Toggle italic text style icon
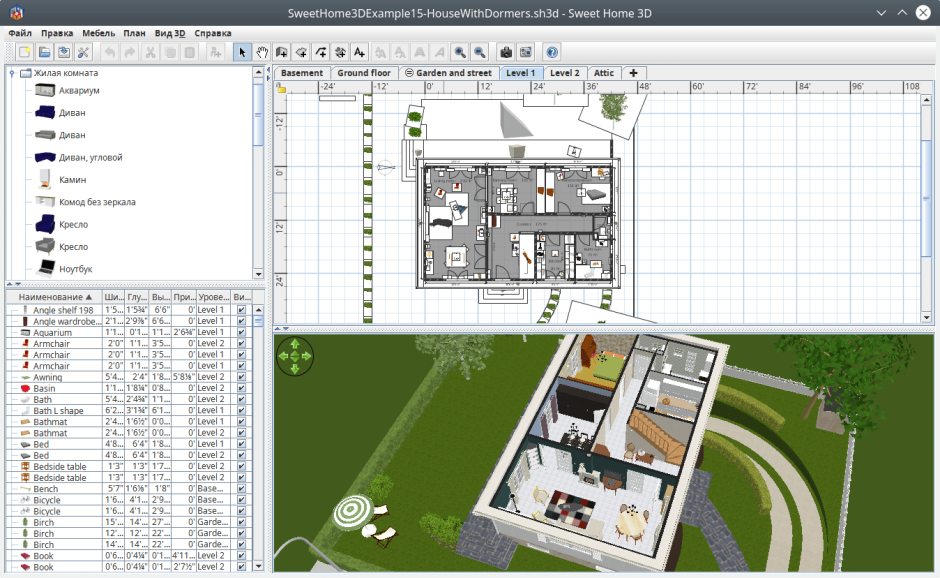 point(439,52)
